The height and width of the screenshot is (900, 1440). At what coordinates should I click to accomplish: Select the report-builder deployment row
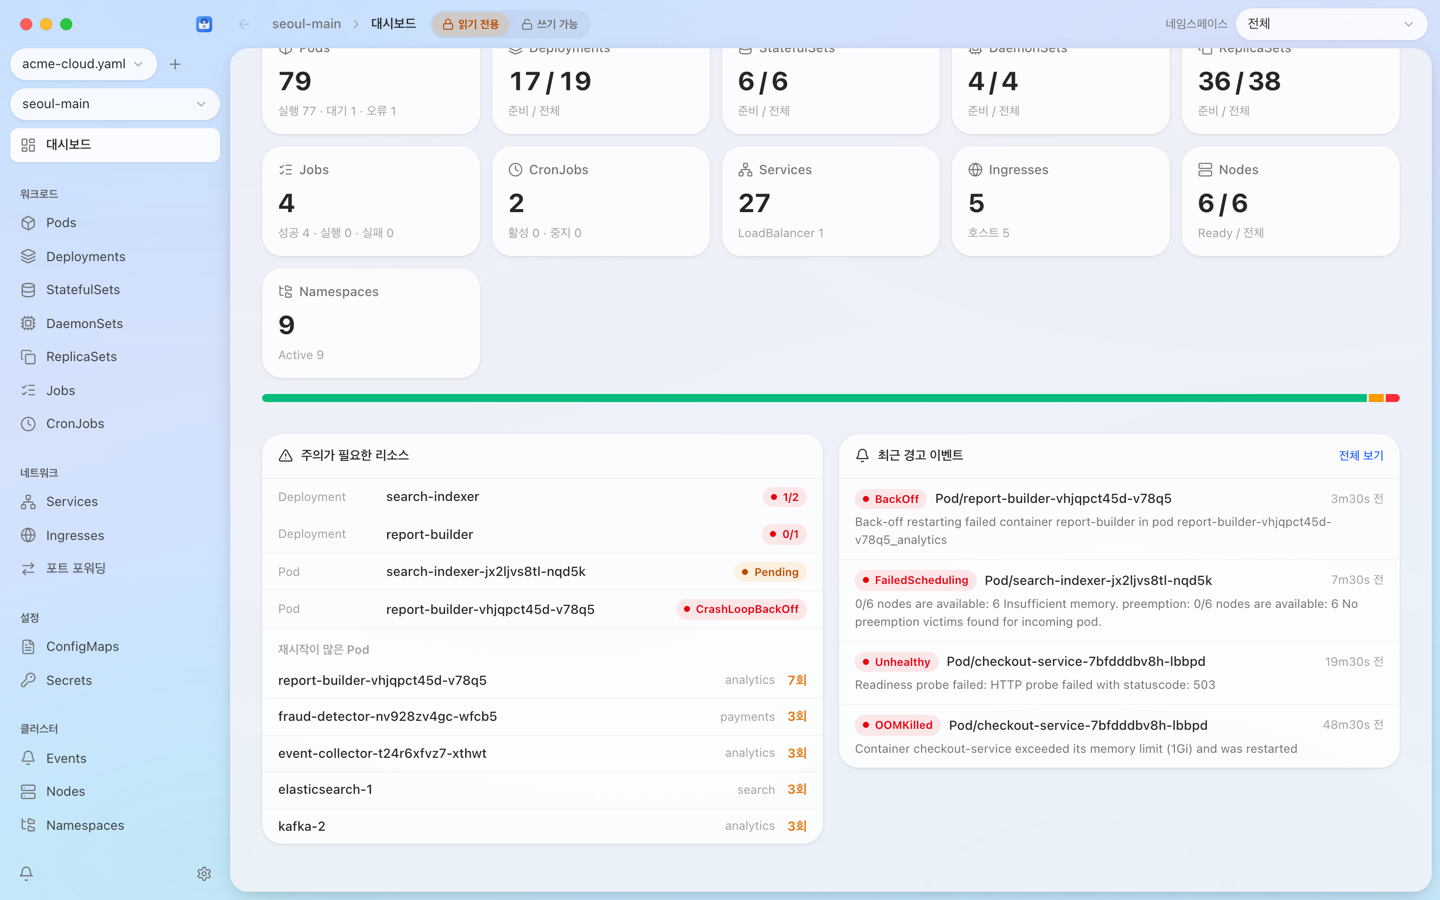[x=542, y=534]
